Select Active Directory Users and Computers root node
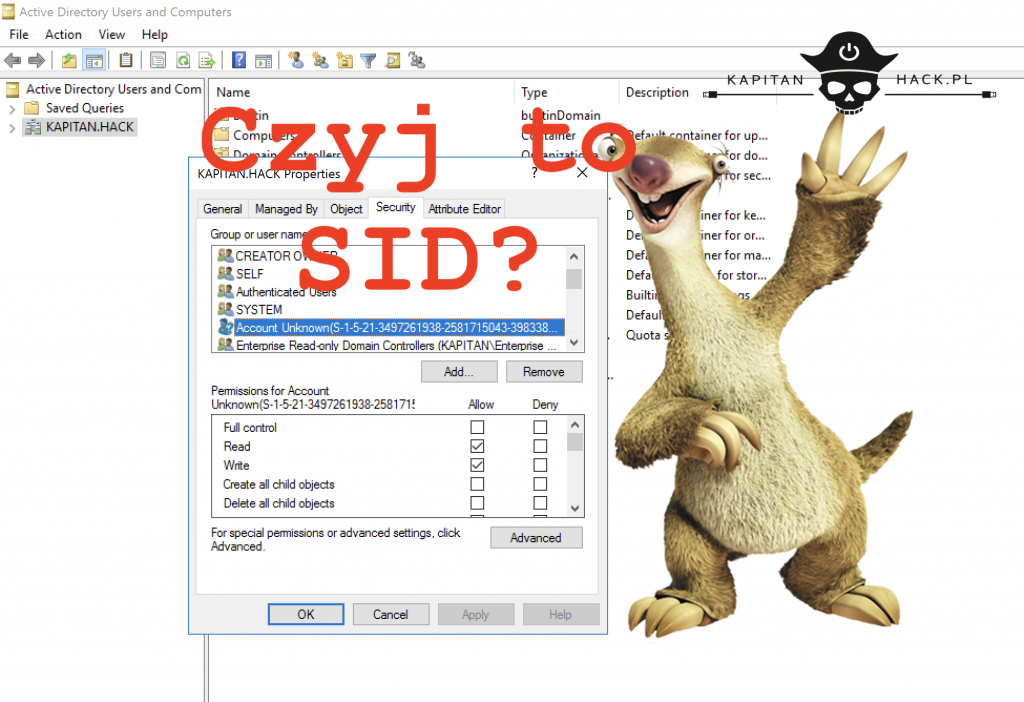The height and width of the screenshot is (702, 1024). 113,89
